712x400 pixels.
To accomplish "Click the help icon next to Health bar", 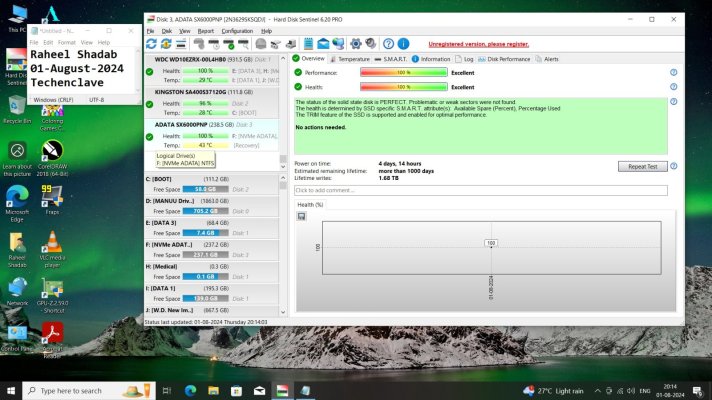I will point(673,87).
